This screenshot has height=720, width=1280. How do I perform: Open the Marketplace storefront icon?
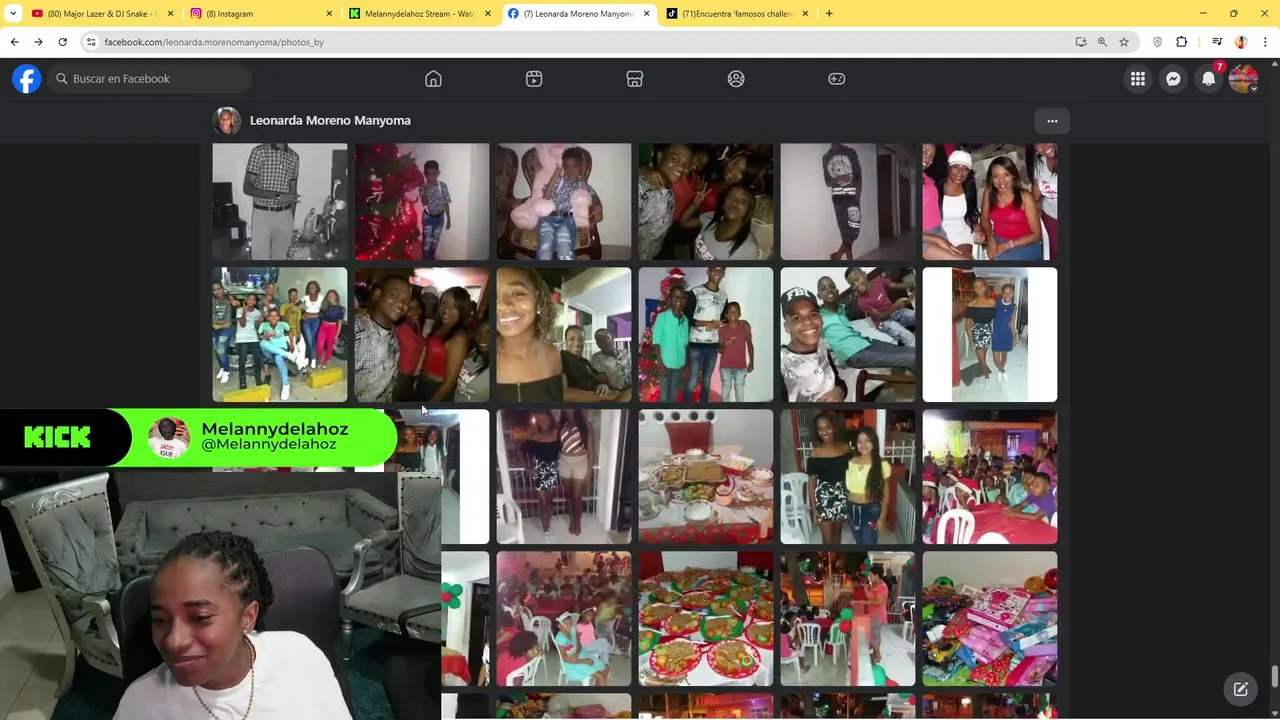634,79
